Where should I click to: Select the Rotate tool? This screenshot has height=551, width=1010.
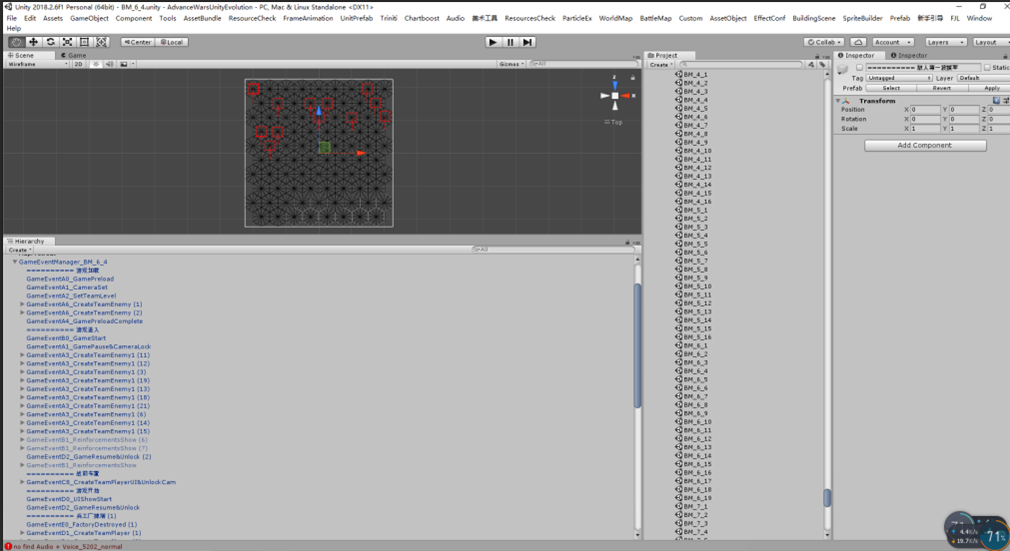50,42
